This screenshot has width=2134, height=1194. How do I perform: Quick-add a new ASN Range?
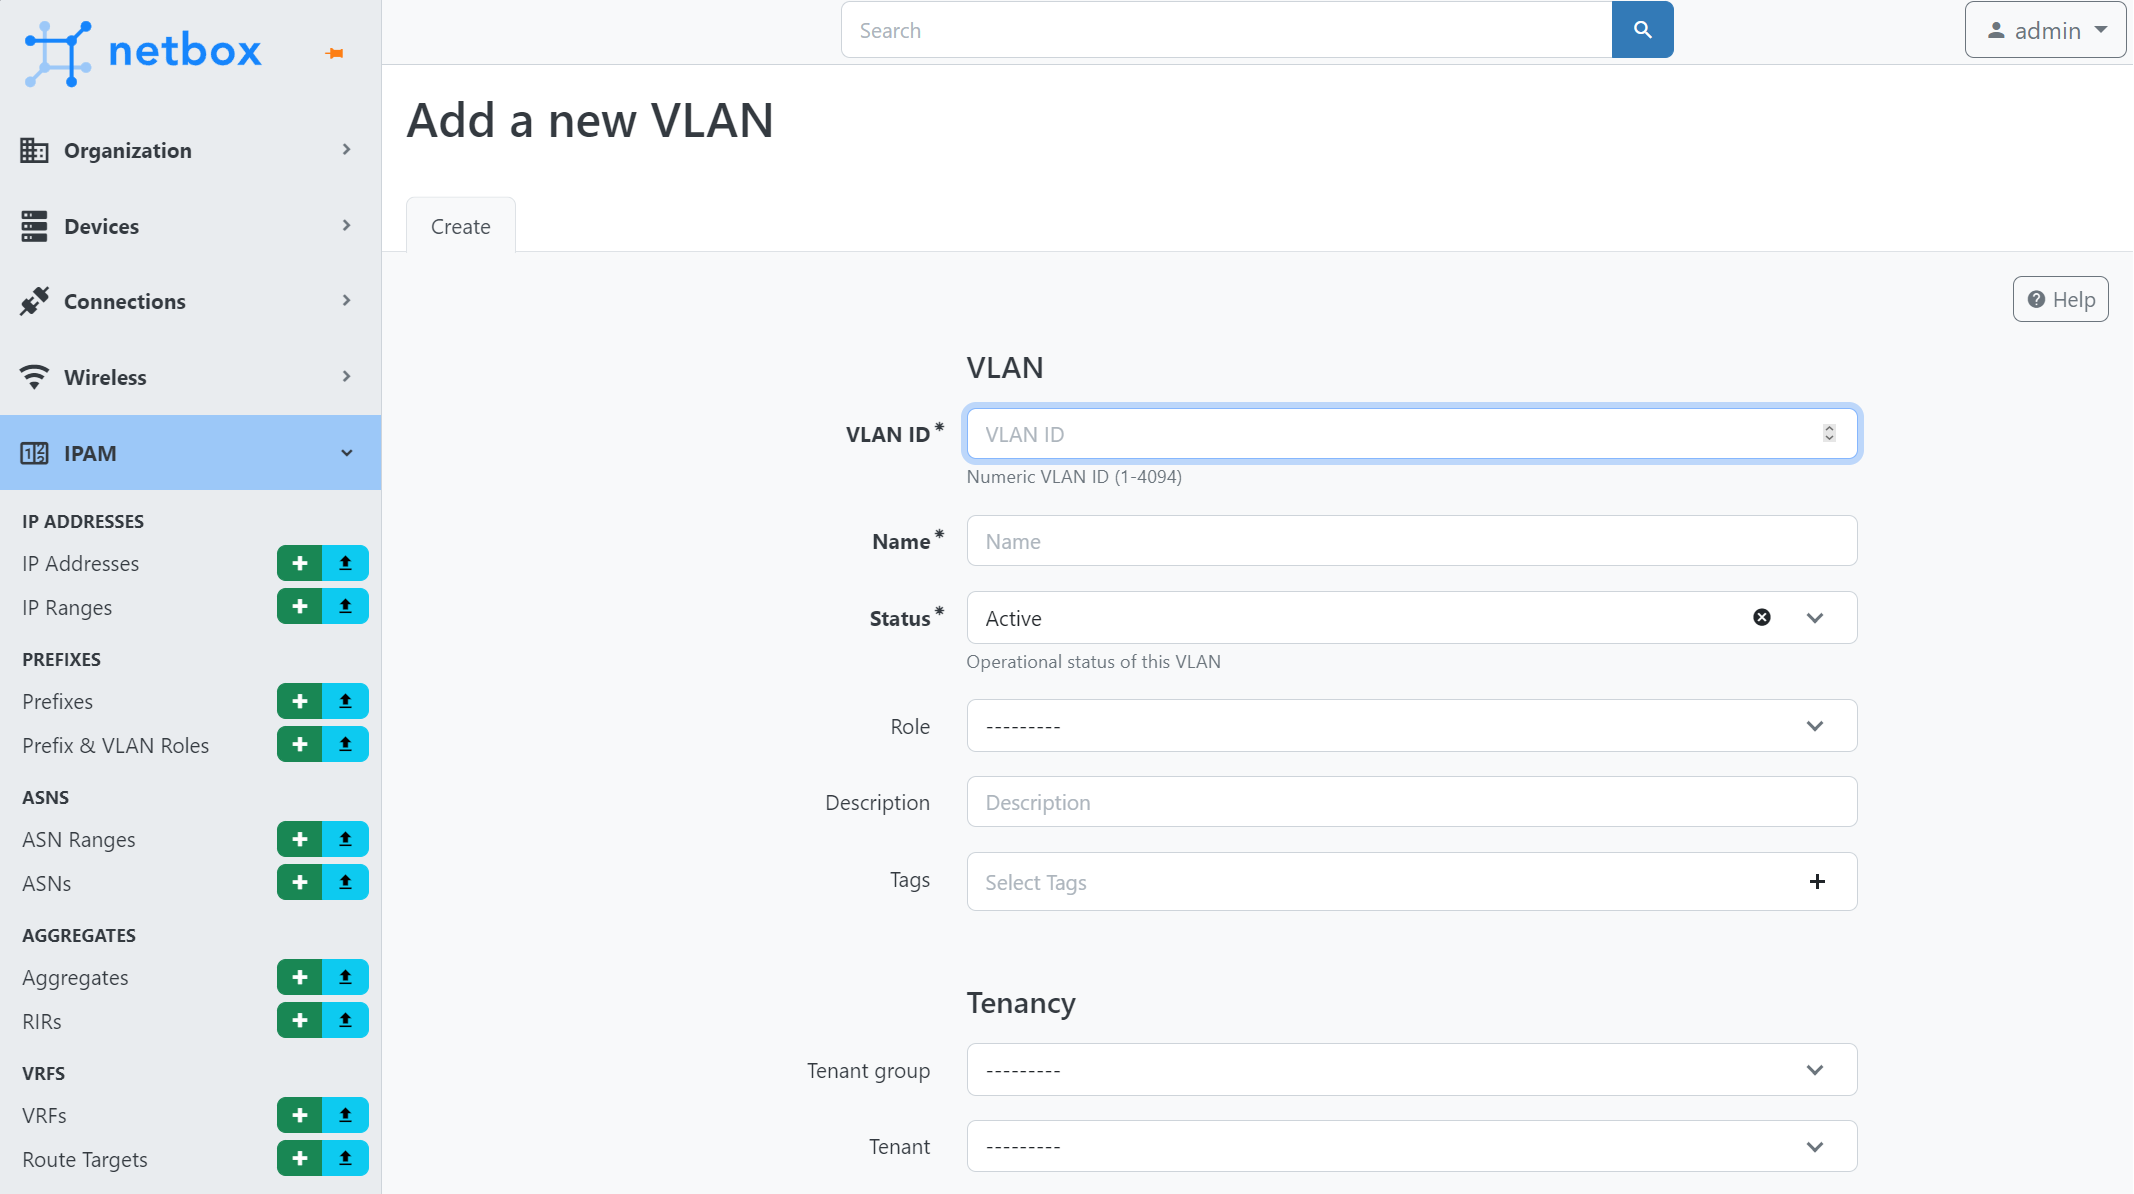click(x=299, y=839)
